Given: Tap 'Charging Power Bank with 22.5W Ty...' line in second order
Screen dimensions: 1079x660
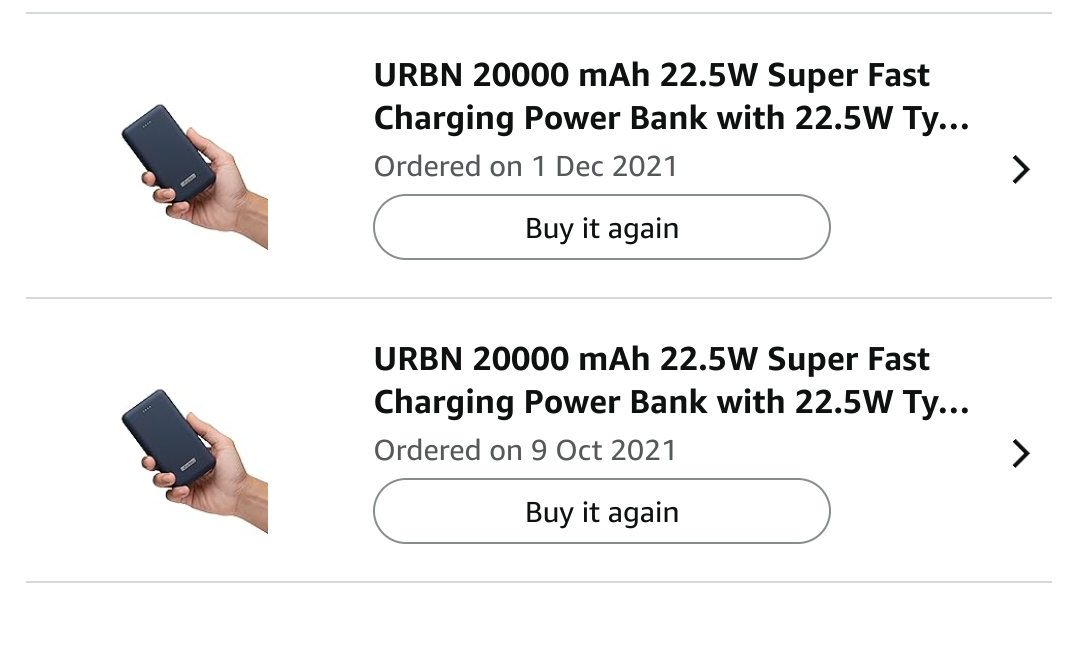Looking at the screenshot, I should (672, 403).
